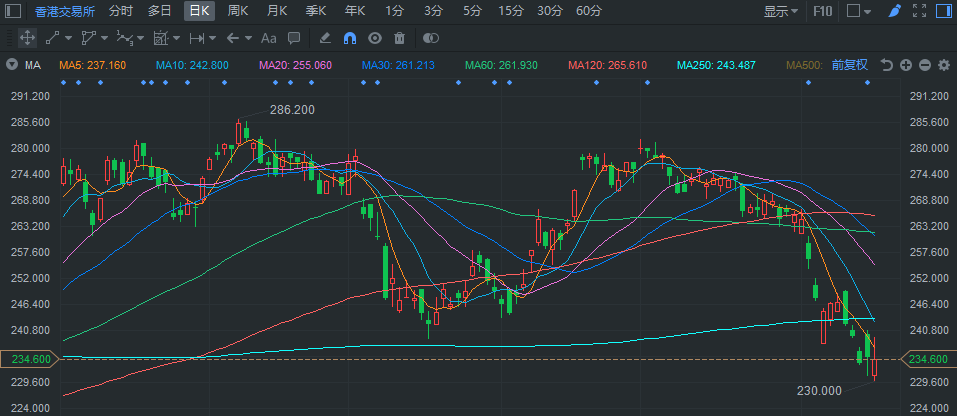Collapse the MA indicator row
Screen dimensions: 957x416
(x=11, y=65)
